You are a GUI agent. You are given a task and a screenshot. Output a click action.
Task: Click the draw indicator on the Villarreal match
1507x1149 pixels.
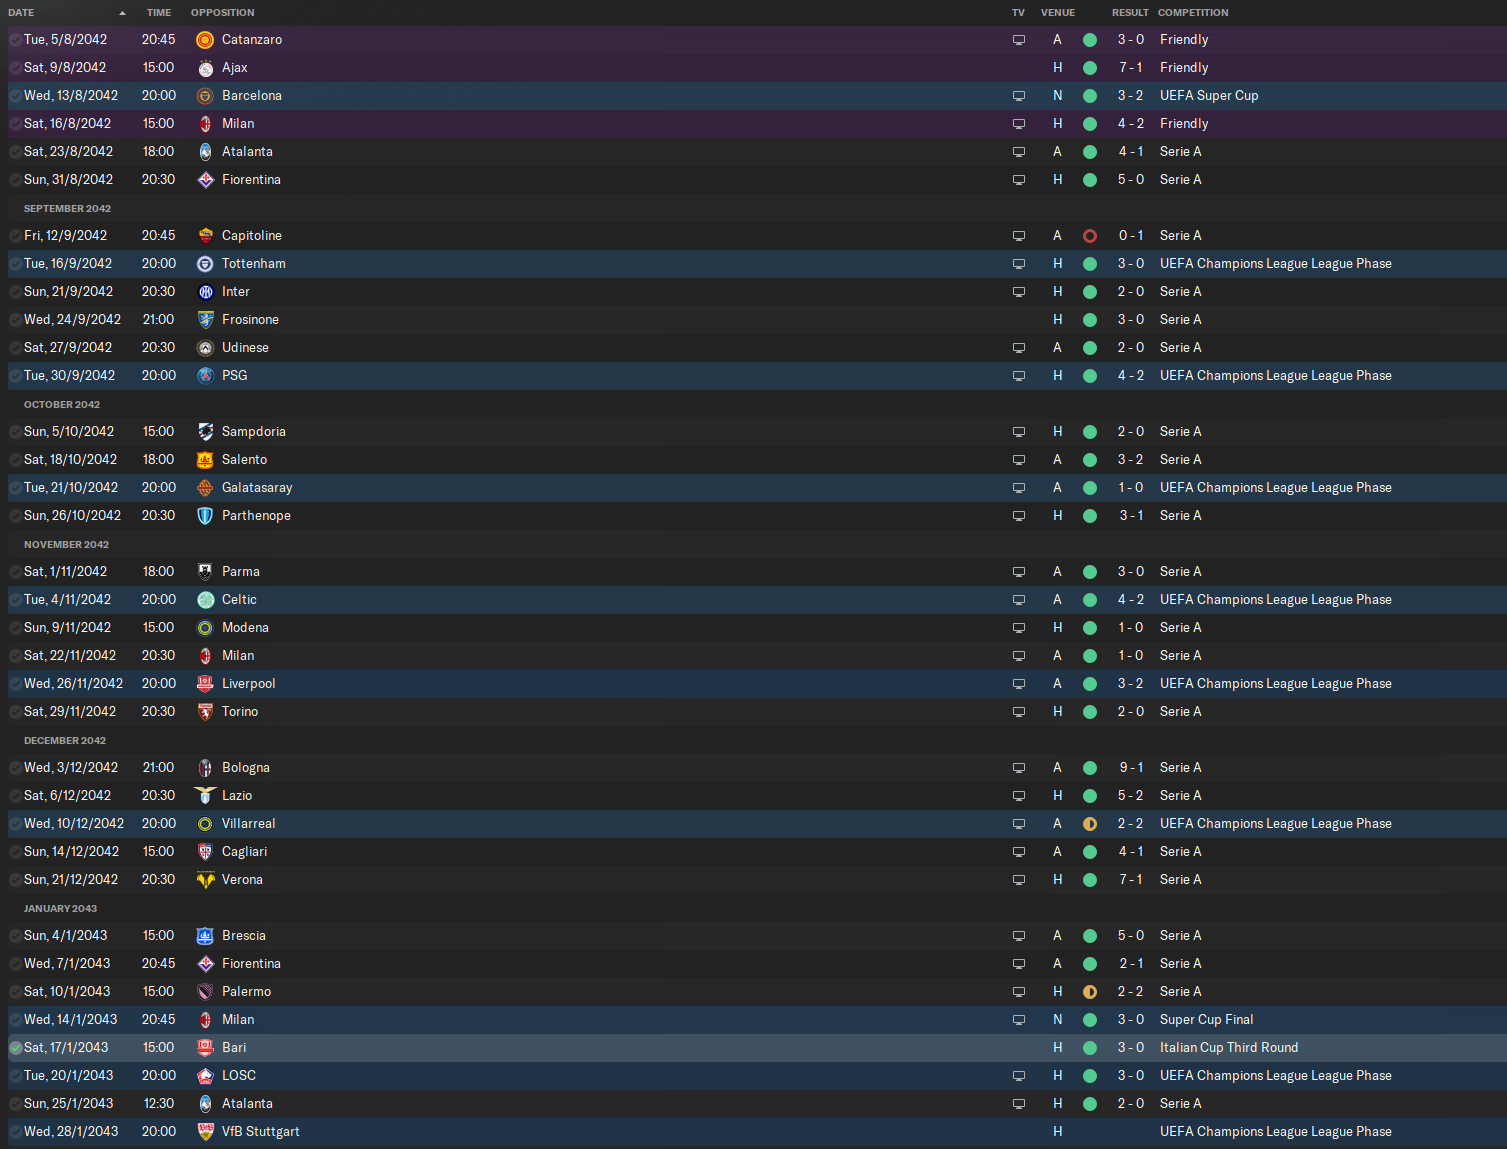point(1090,824)
